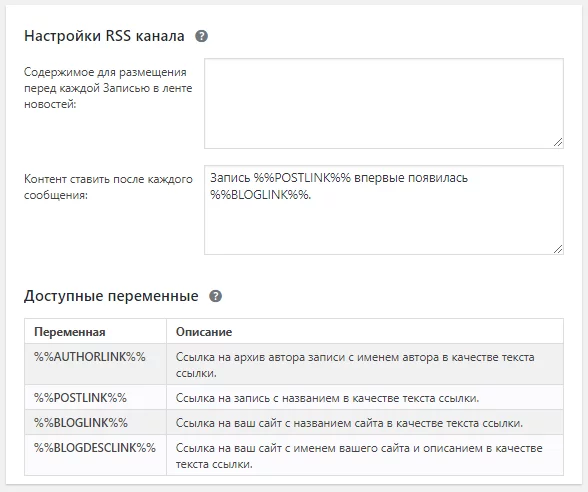Focus the empty textarea before each post
588x492 pixels.
click(384, 104)
